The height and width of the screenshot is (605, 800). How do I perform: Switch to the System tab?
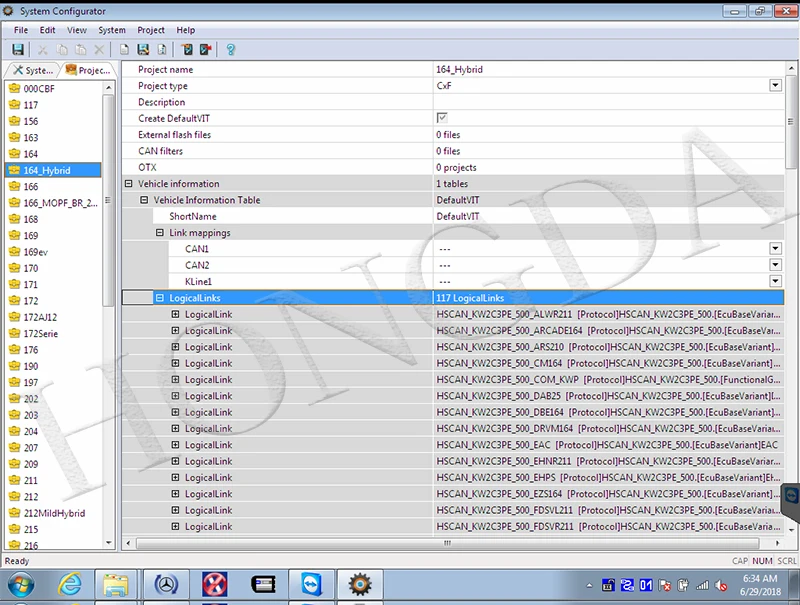click(32, 70)
